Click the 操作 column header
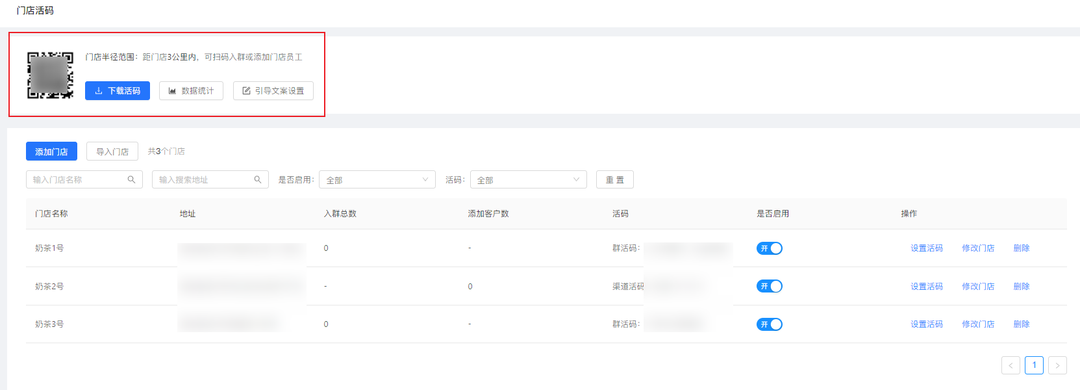 909,214
